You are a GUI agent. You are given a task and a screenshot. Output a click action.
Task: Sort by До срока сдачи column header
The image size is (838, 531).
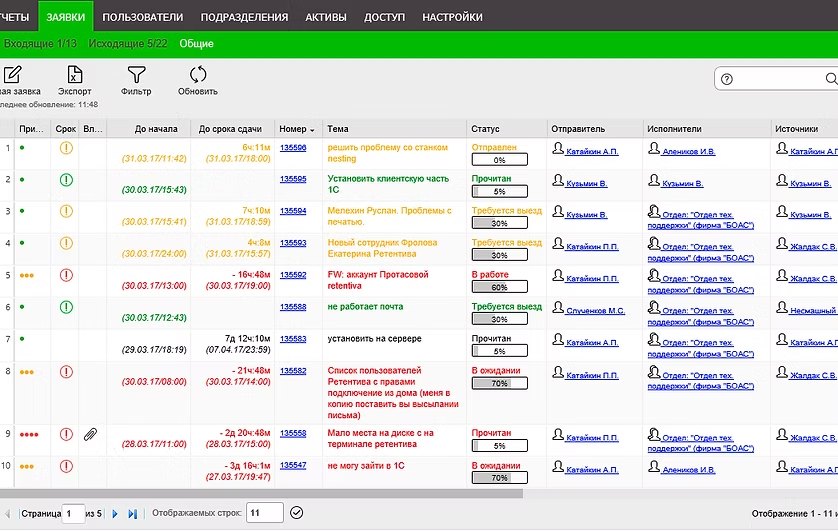coord(232,129)
